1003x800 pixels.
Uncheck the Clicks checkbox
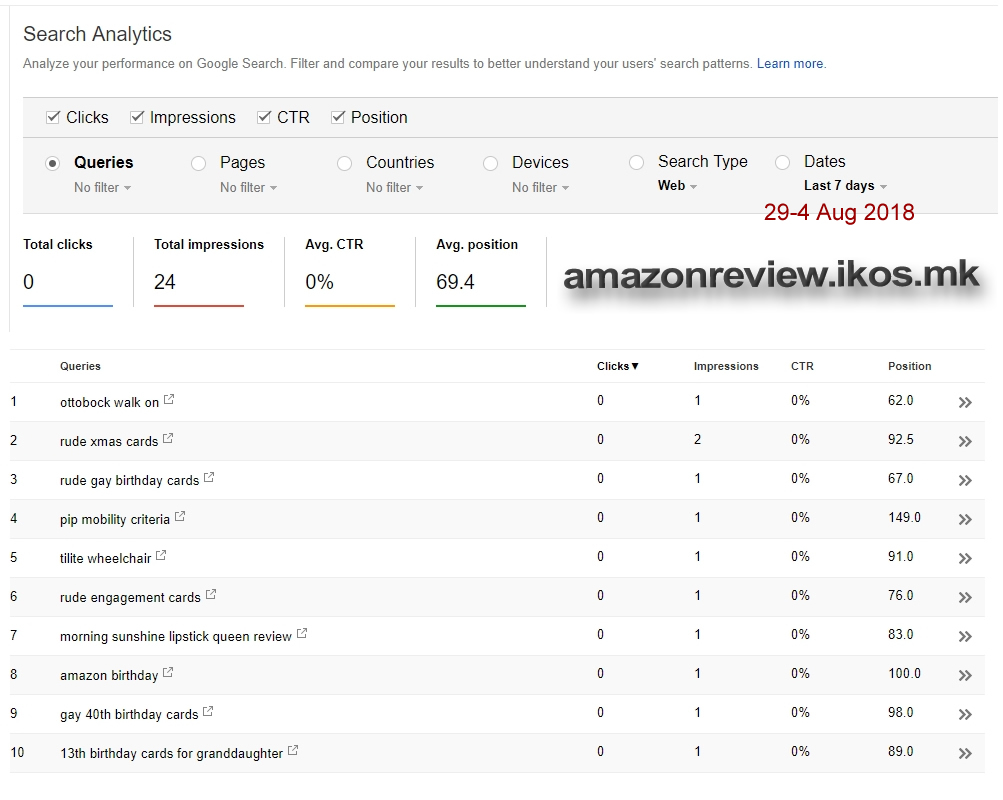54,117
